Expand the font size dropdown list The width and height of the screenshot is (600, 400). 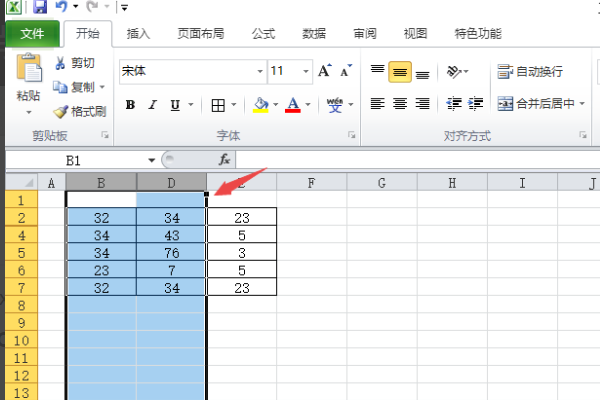tap(306, 72)
